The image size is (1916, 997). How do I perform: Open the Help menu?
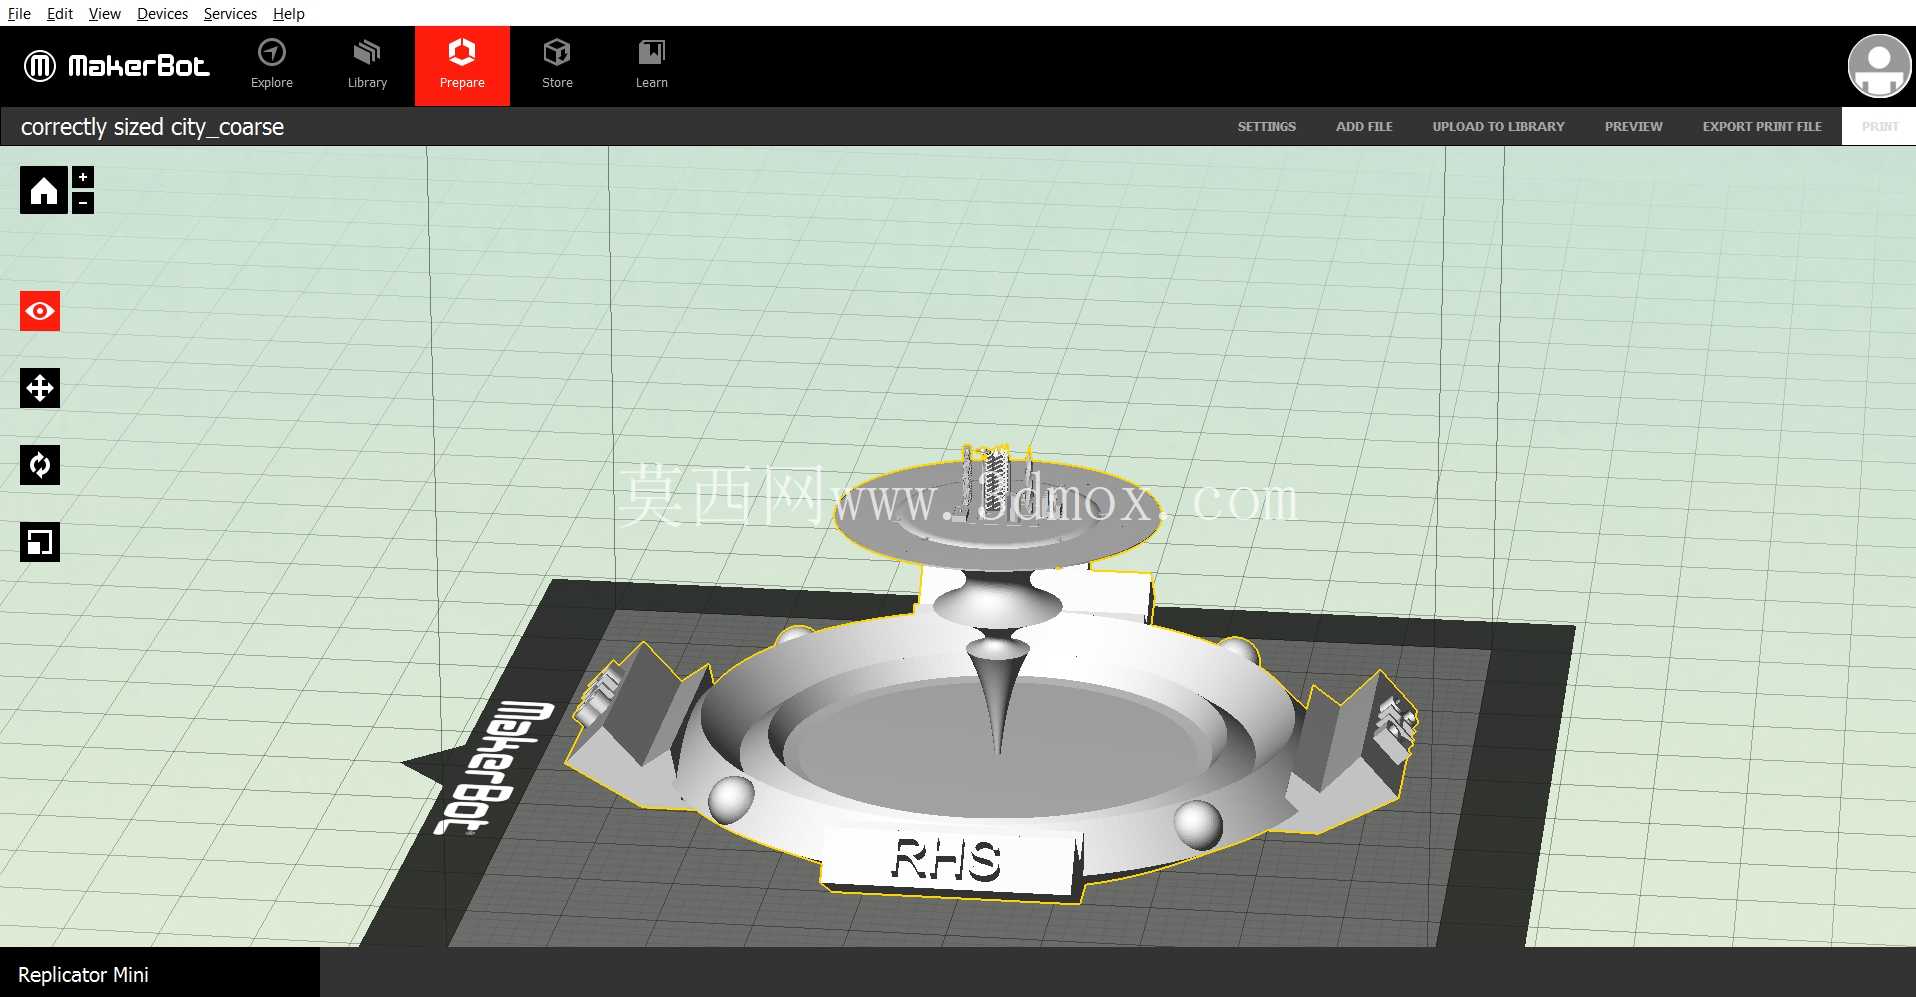[x=288, y=13]
